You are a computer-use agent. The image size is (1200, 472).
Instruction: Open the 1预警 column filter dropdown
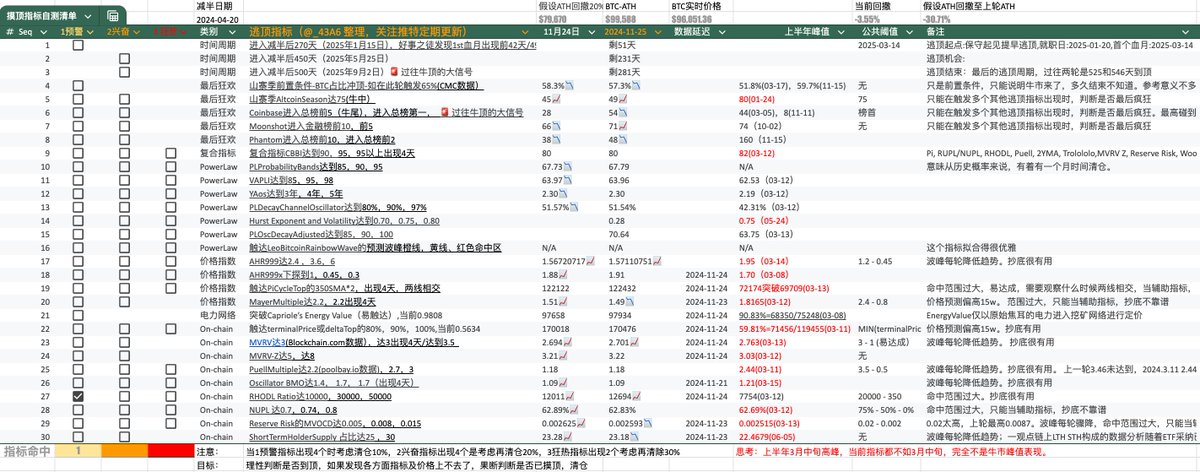(x=91, y=32)
